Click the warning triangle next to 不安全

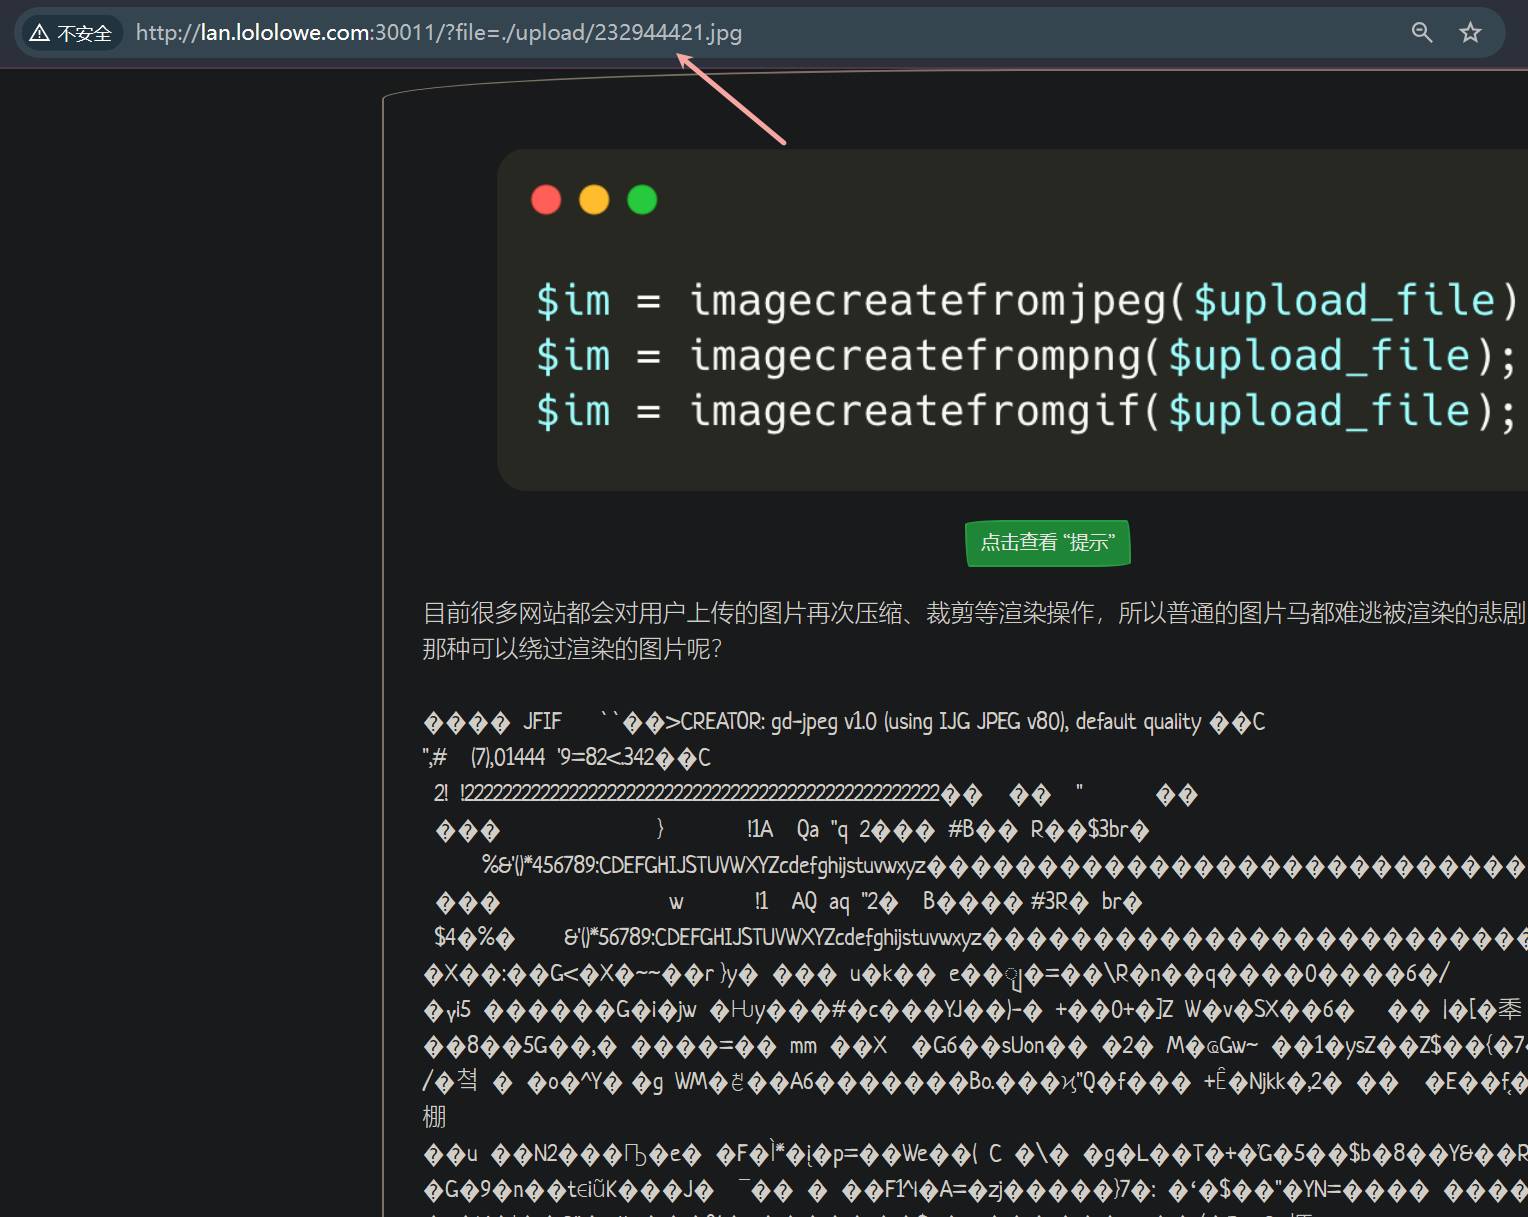click(38, 32)
